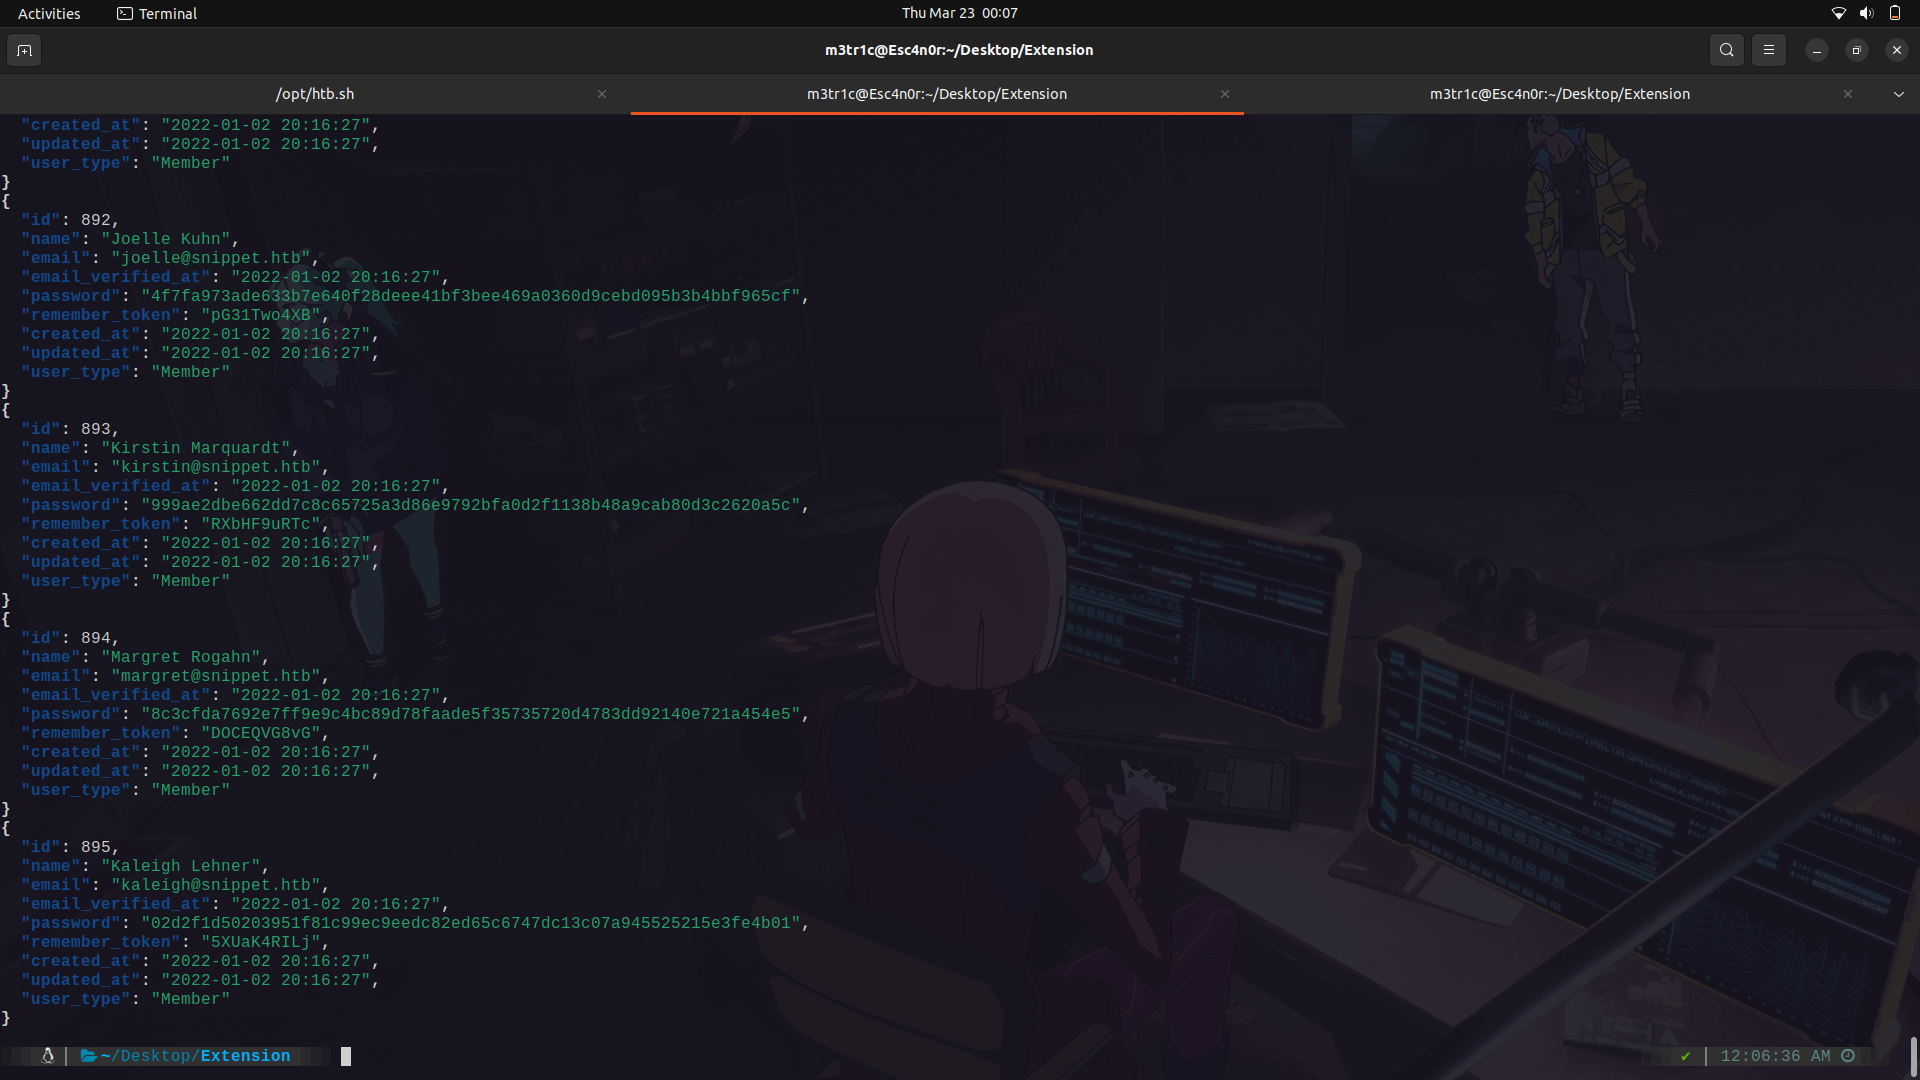The width and height of the screenshot is (1920, 1080).
Task: Click the volume icon in the system tray
Action: (x=1866, y=13)
